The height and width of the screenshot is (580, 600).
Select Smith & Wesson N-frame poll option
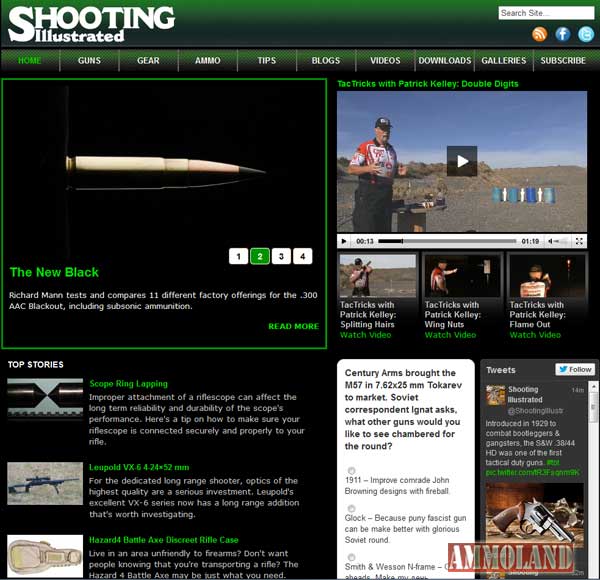(351, 557)
